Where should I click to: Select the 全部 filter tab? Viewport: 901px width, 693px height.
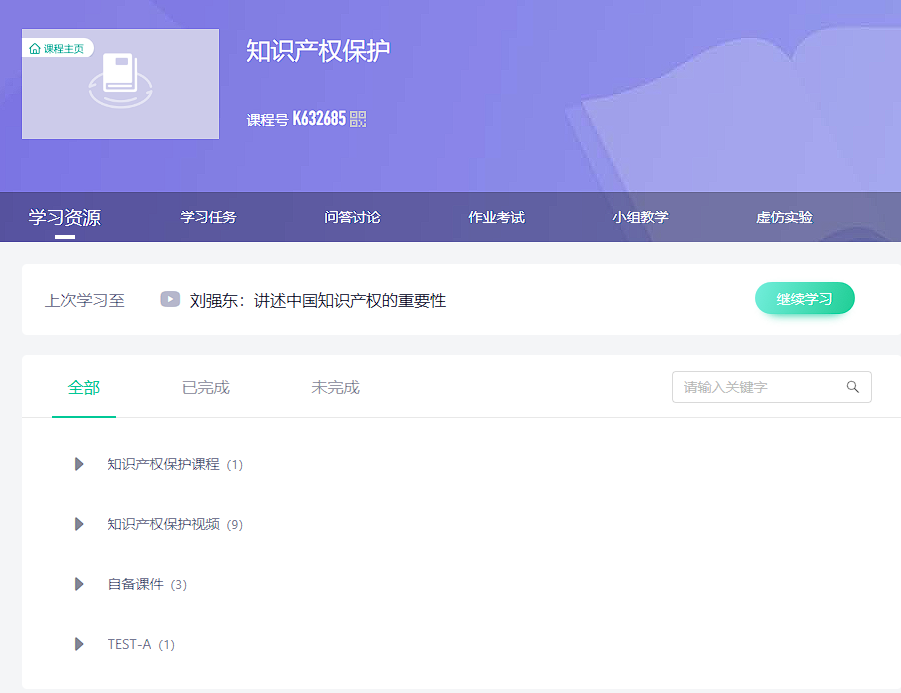tap(84, 388)
